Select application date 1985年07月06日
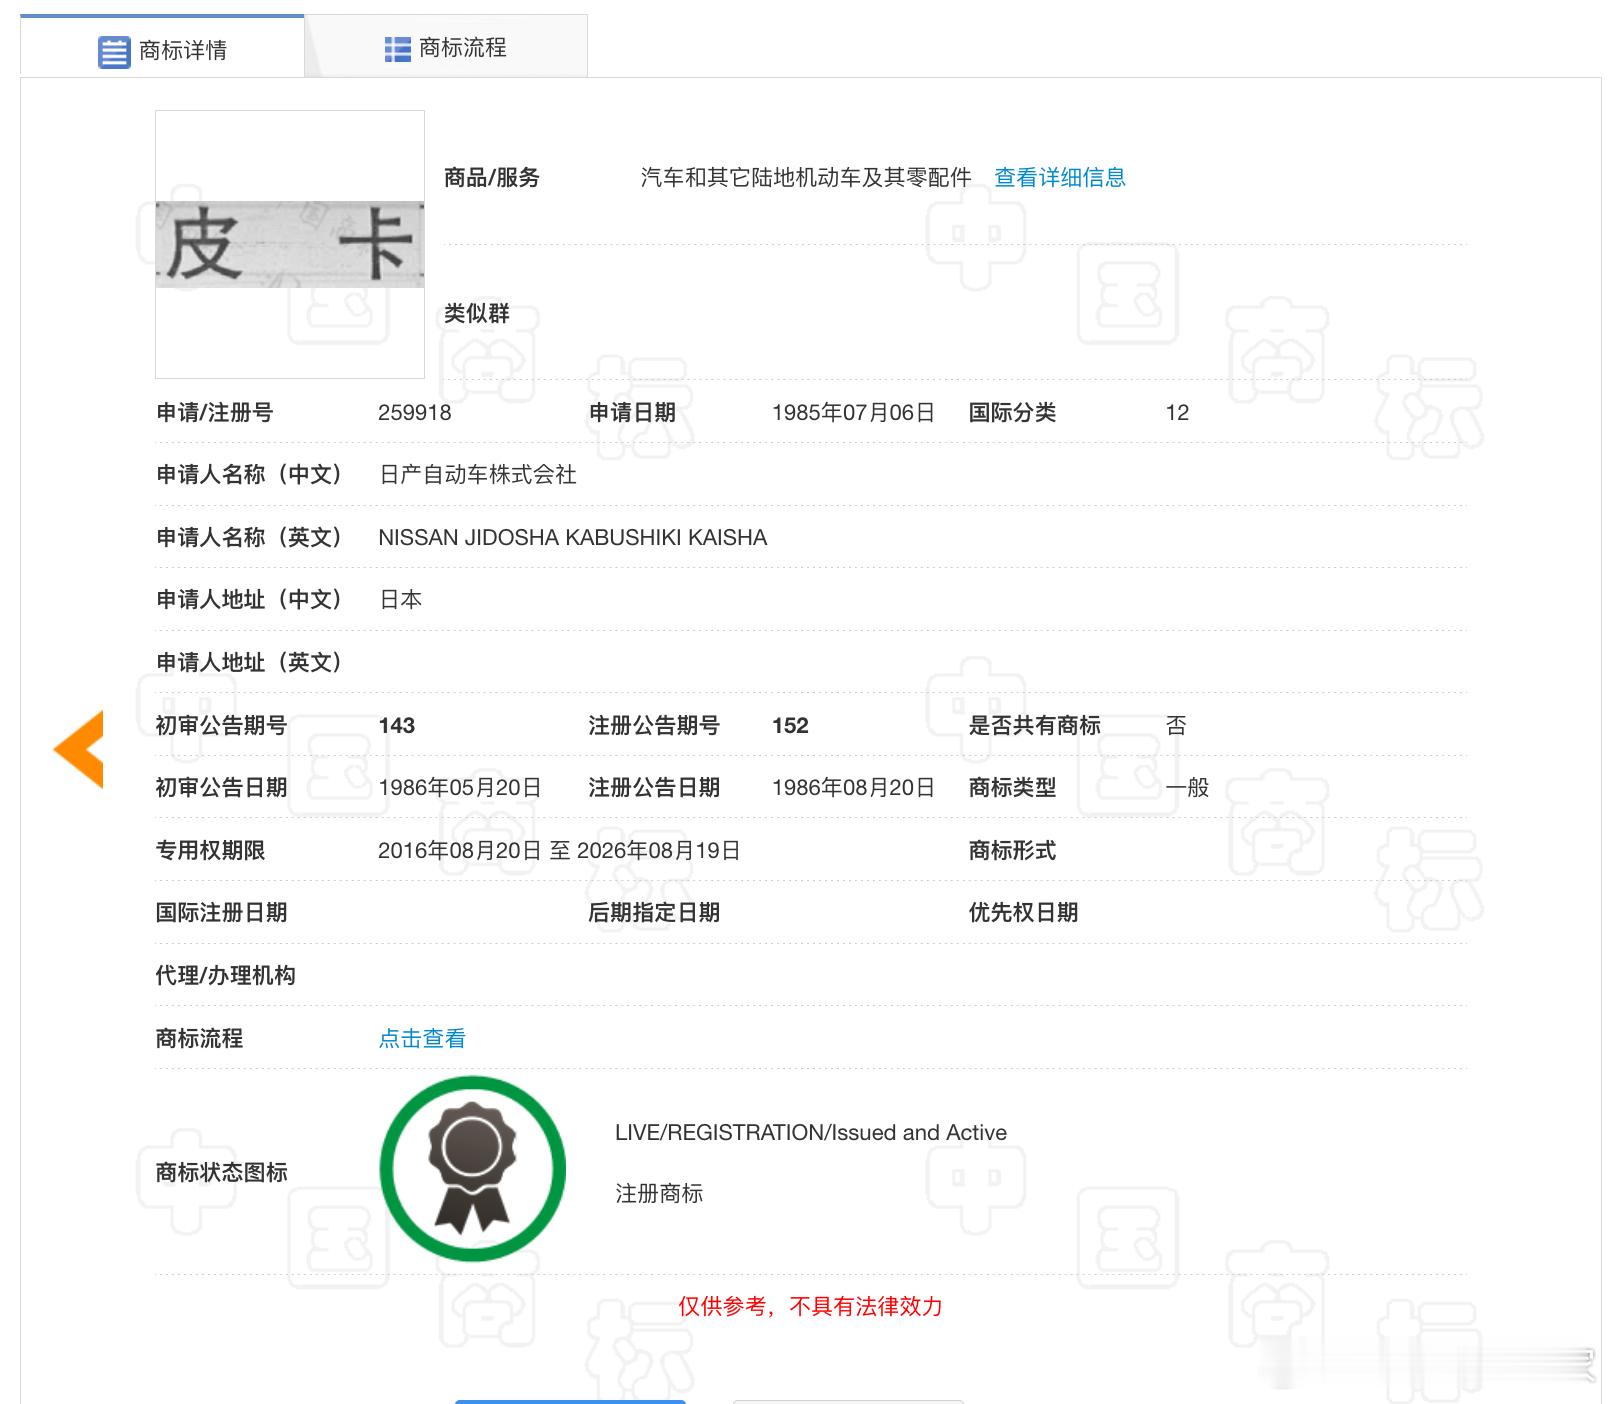This screenshot has width=1610, height=1404. (853, 413)
